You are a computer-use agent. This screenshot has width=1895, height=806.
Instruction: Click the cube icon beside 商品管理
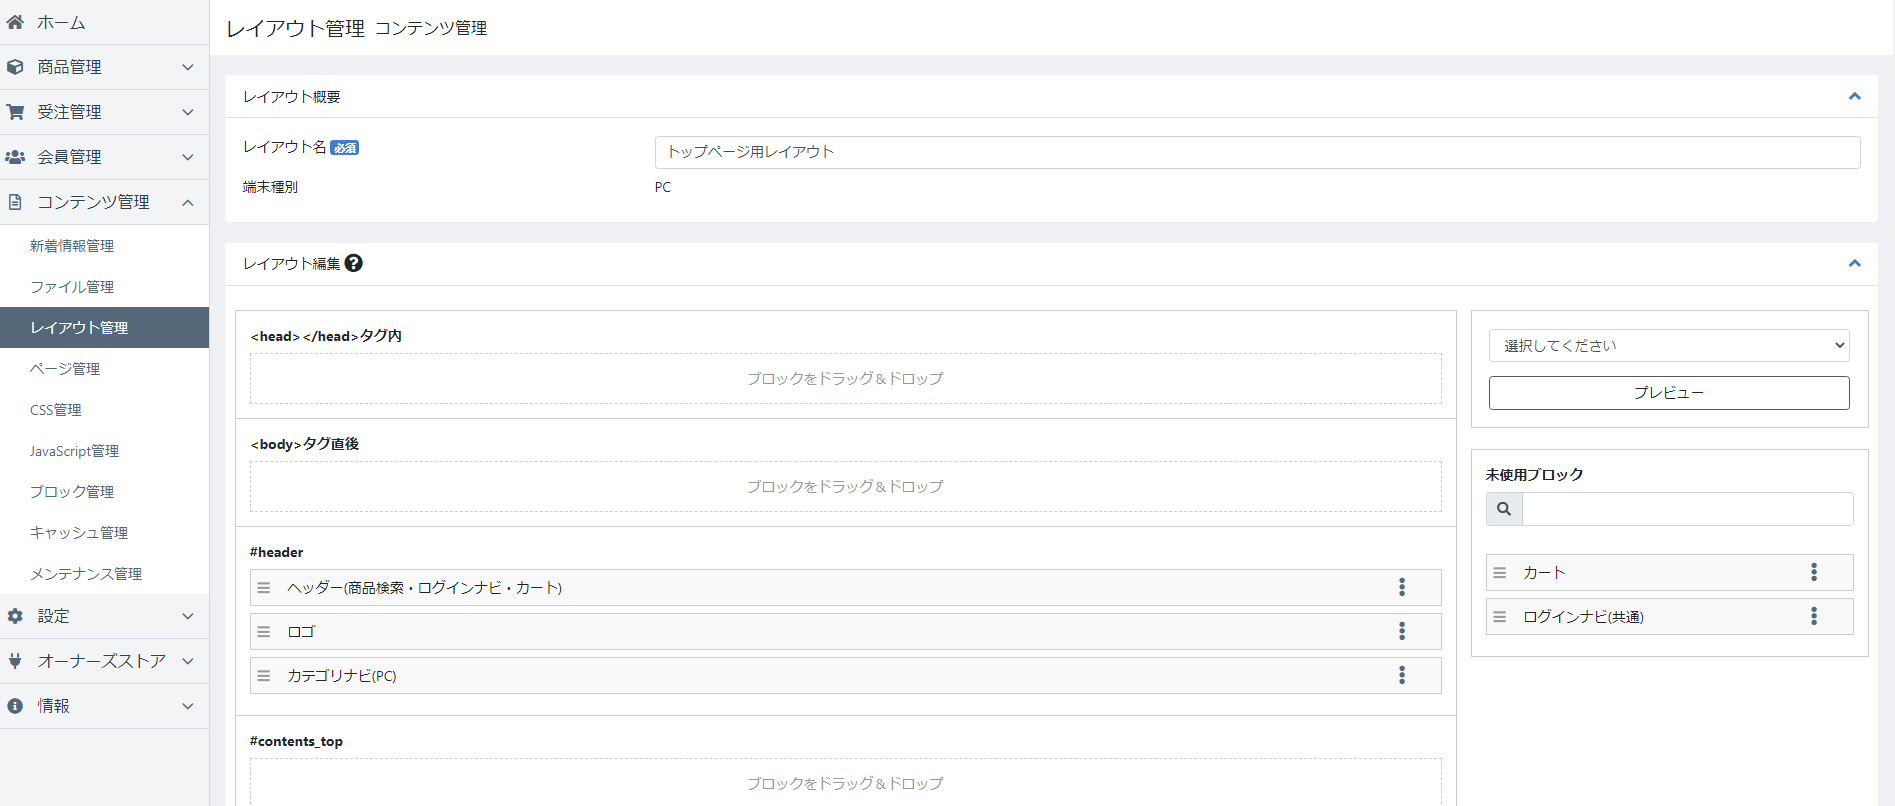click(15, 67)
